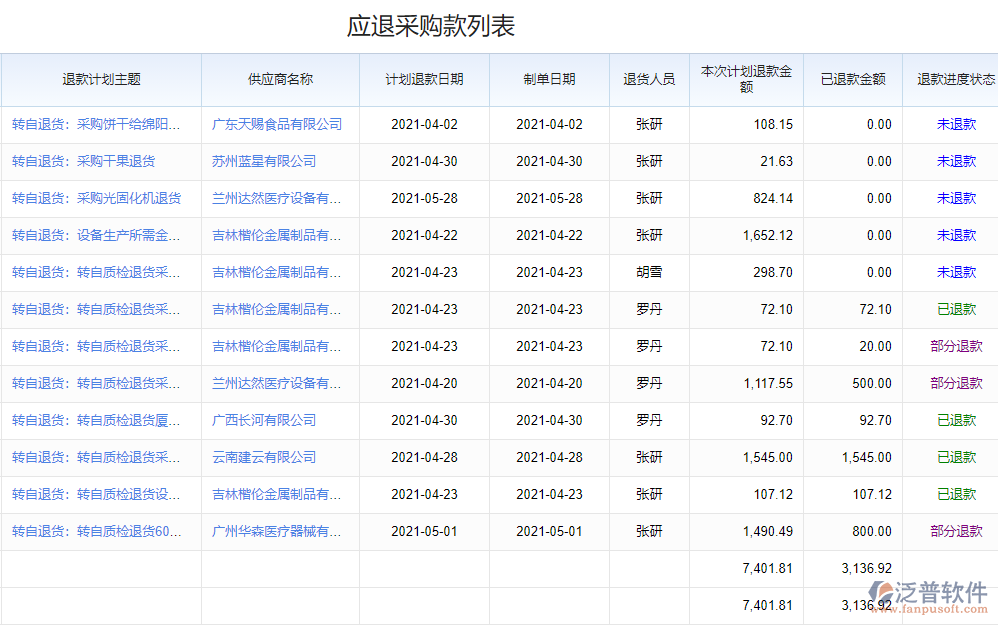998x625 pixels.
Task: Select the 未退款 status in 胡雪's row
Action: point(956,273)
